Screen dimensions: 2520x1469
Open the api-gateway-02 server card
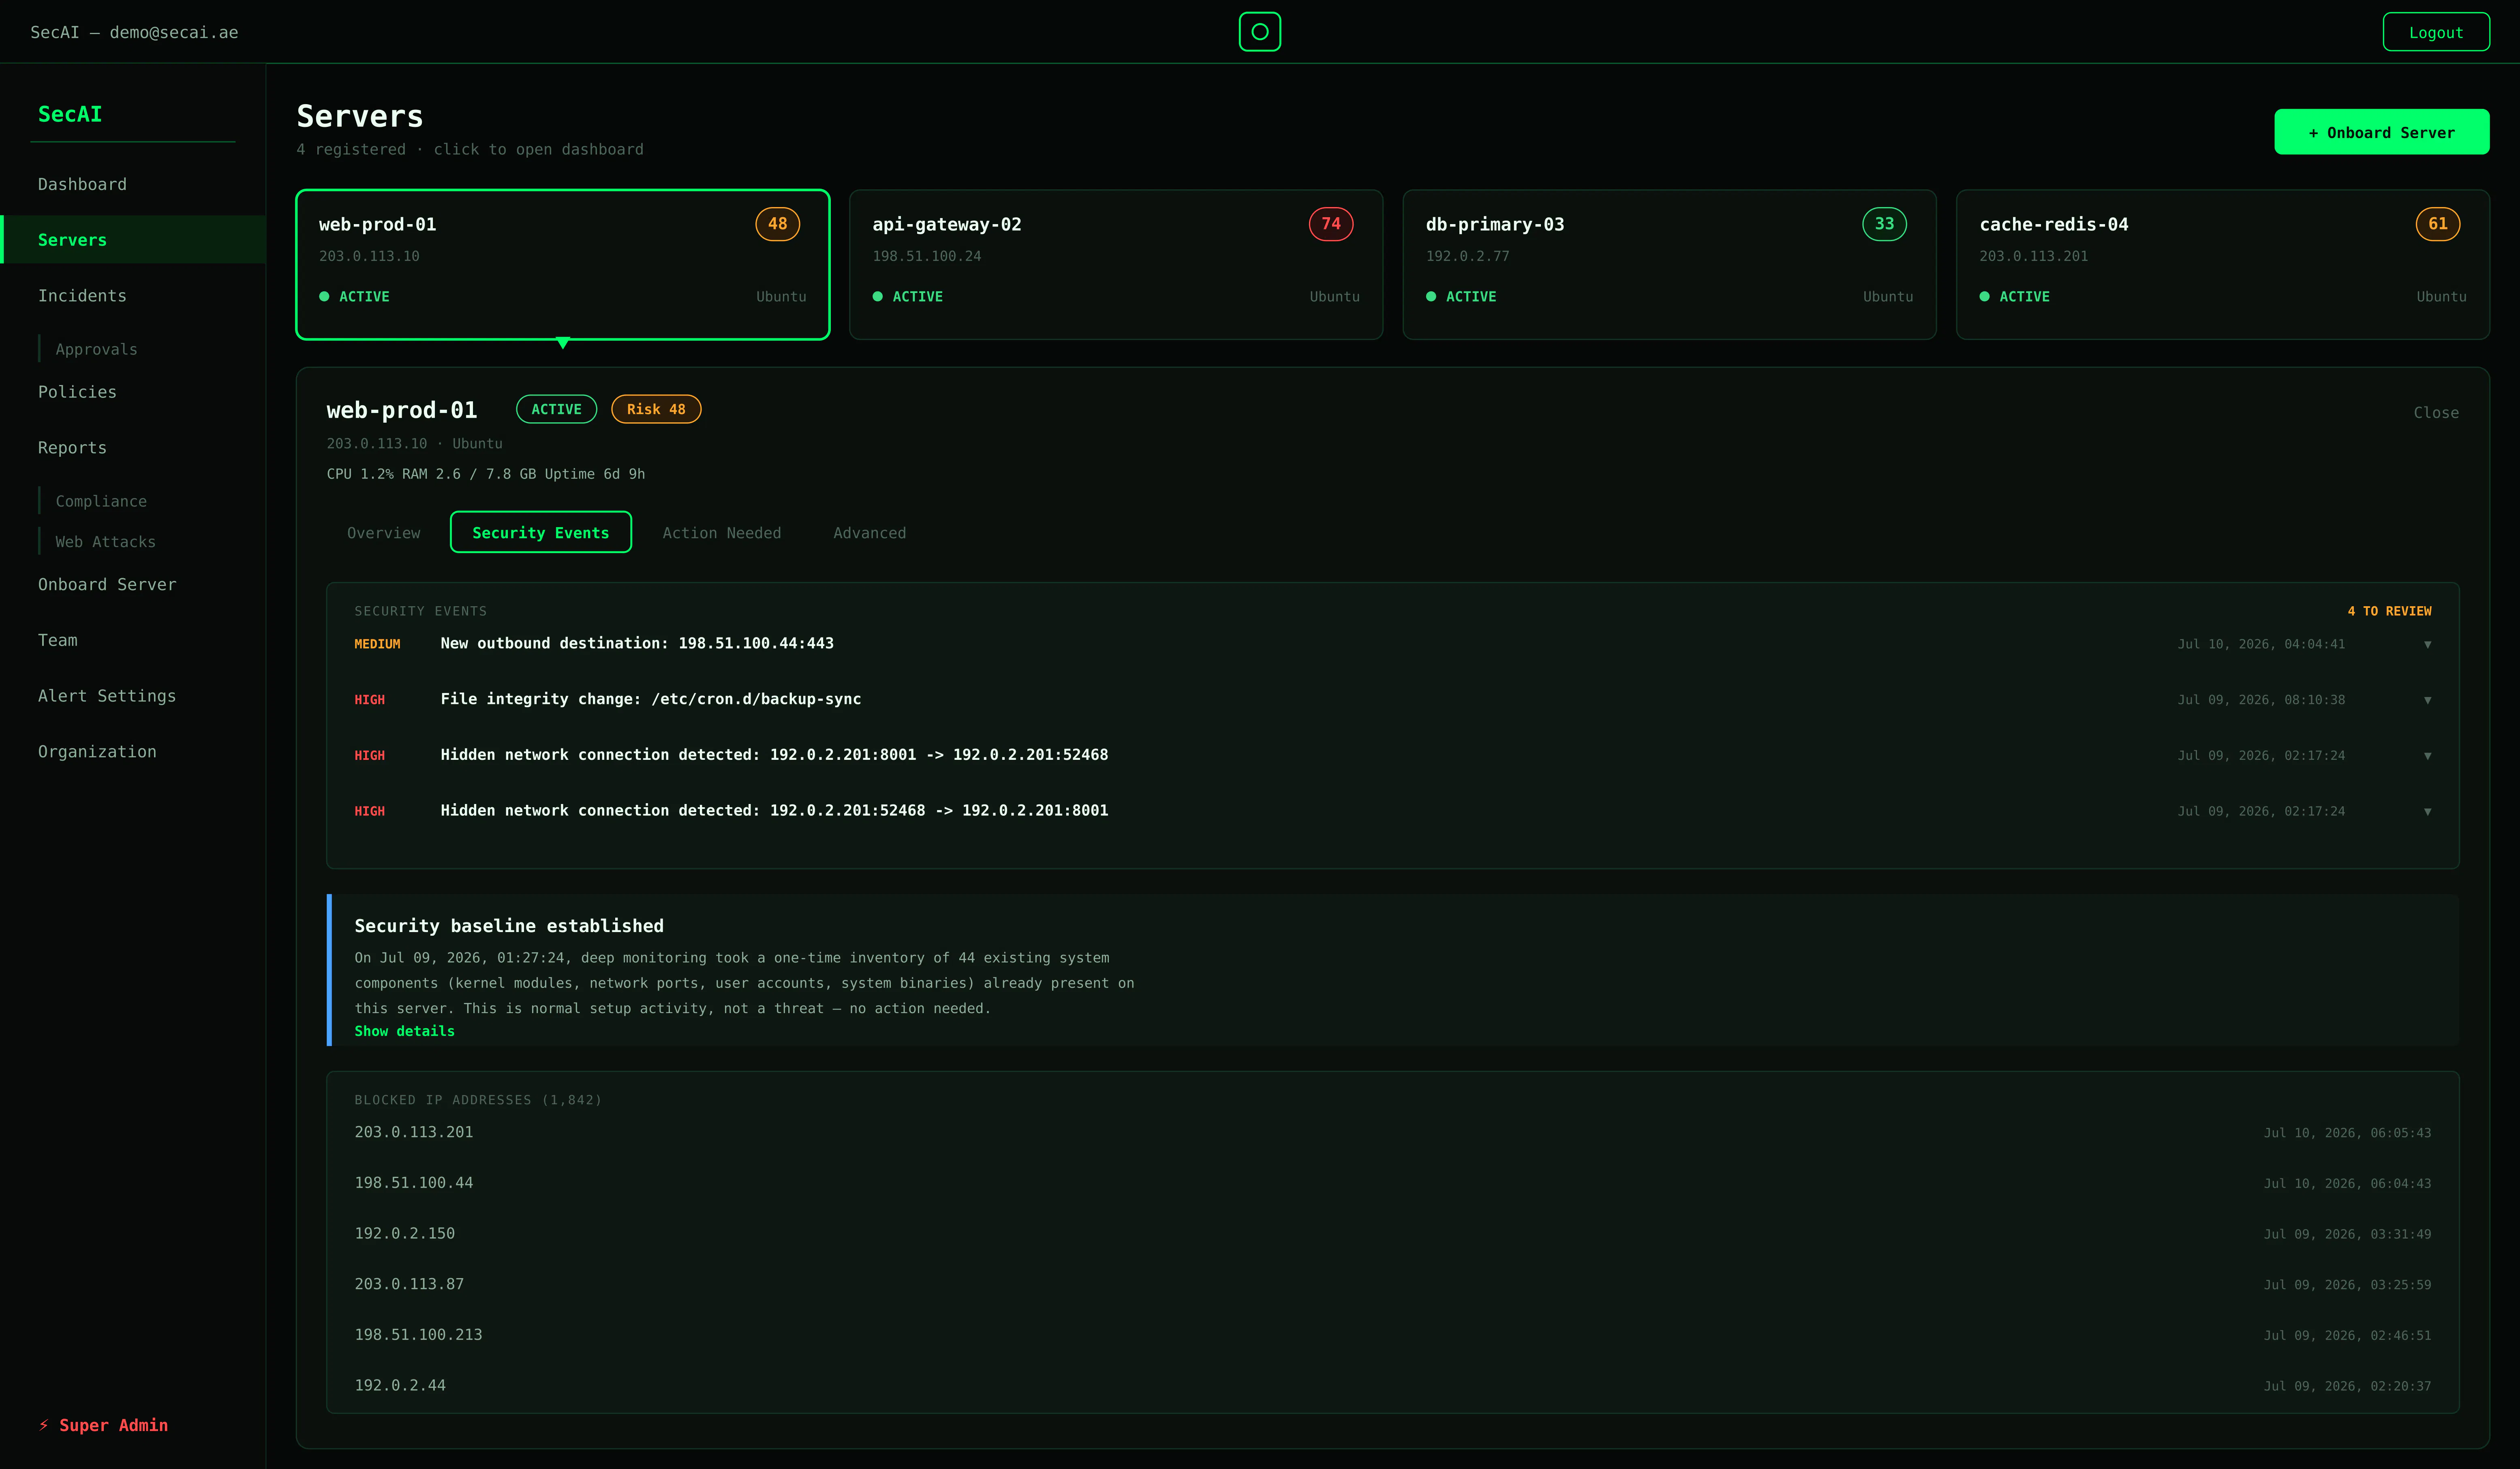(1116, 265)
